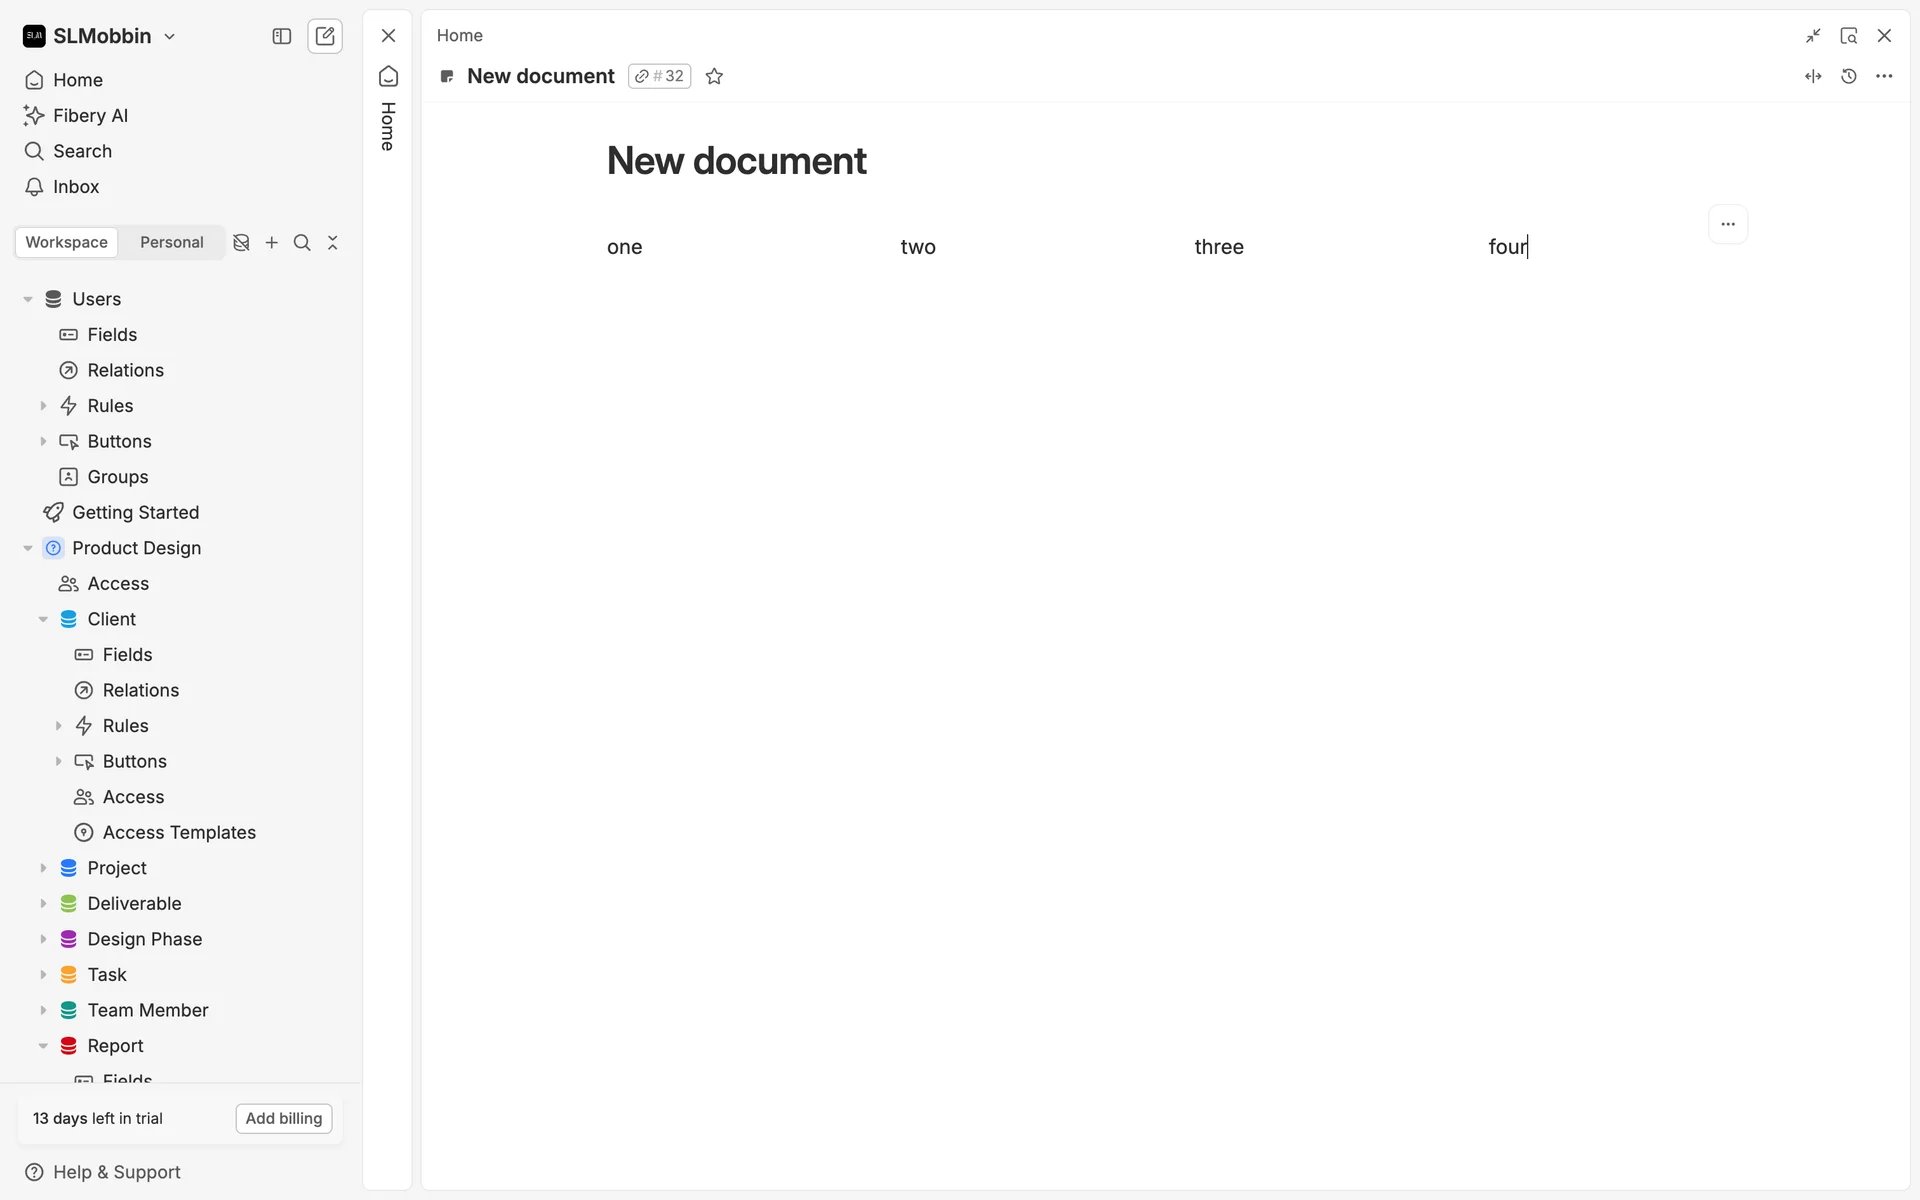This screenshot has width=1920, height=1200.
Task: Collapse the Product Design space
Action: pyautogui.click(x=28, y=548)
